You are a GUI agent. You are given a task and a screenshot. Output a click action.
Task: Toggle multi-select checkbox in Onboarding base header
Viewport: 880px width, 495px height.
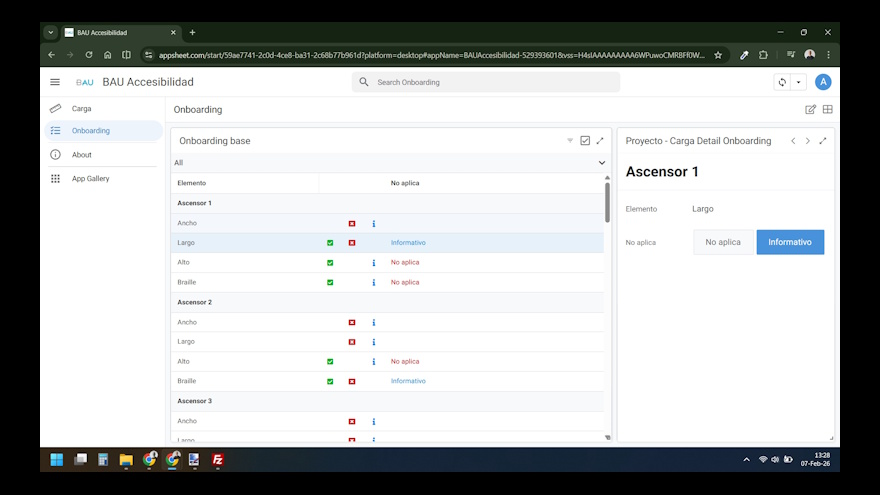click(x=585, y=141)
